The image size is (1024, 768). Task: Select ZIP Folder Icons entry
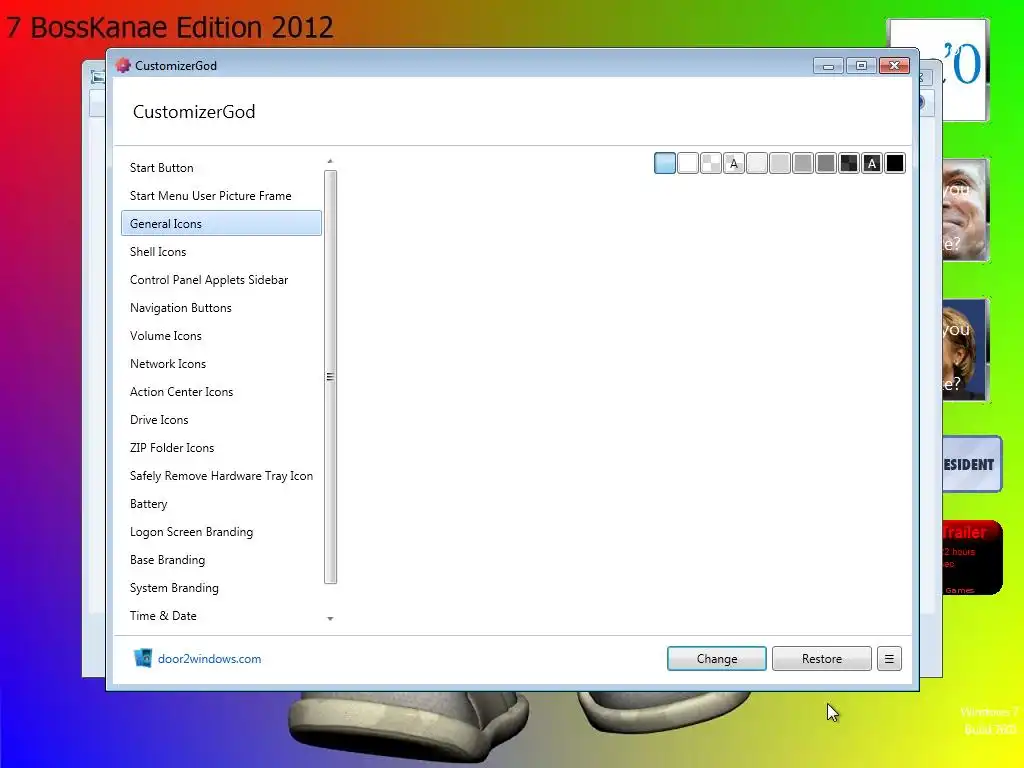[x=221, y=448]
